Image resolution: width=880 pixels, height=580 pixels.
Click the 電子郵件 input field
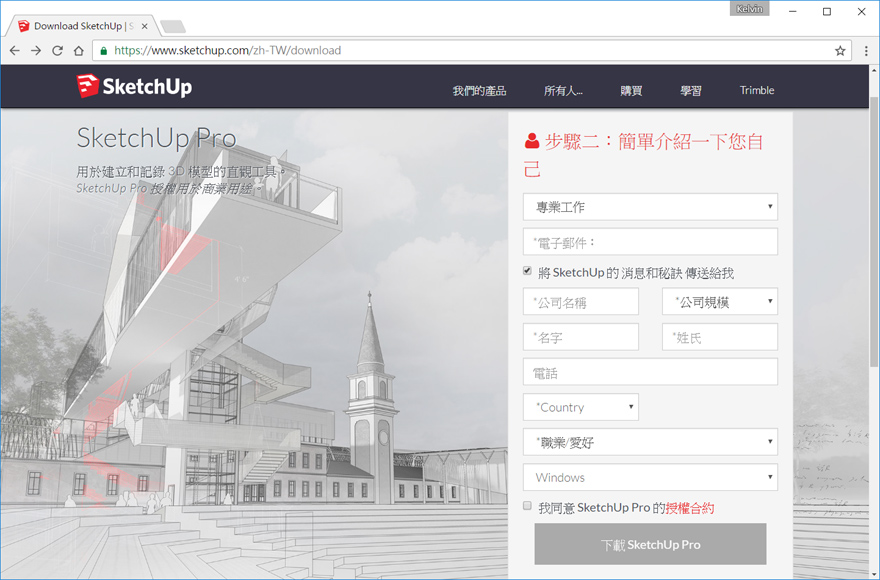(x=650, y=241)
